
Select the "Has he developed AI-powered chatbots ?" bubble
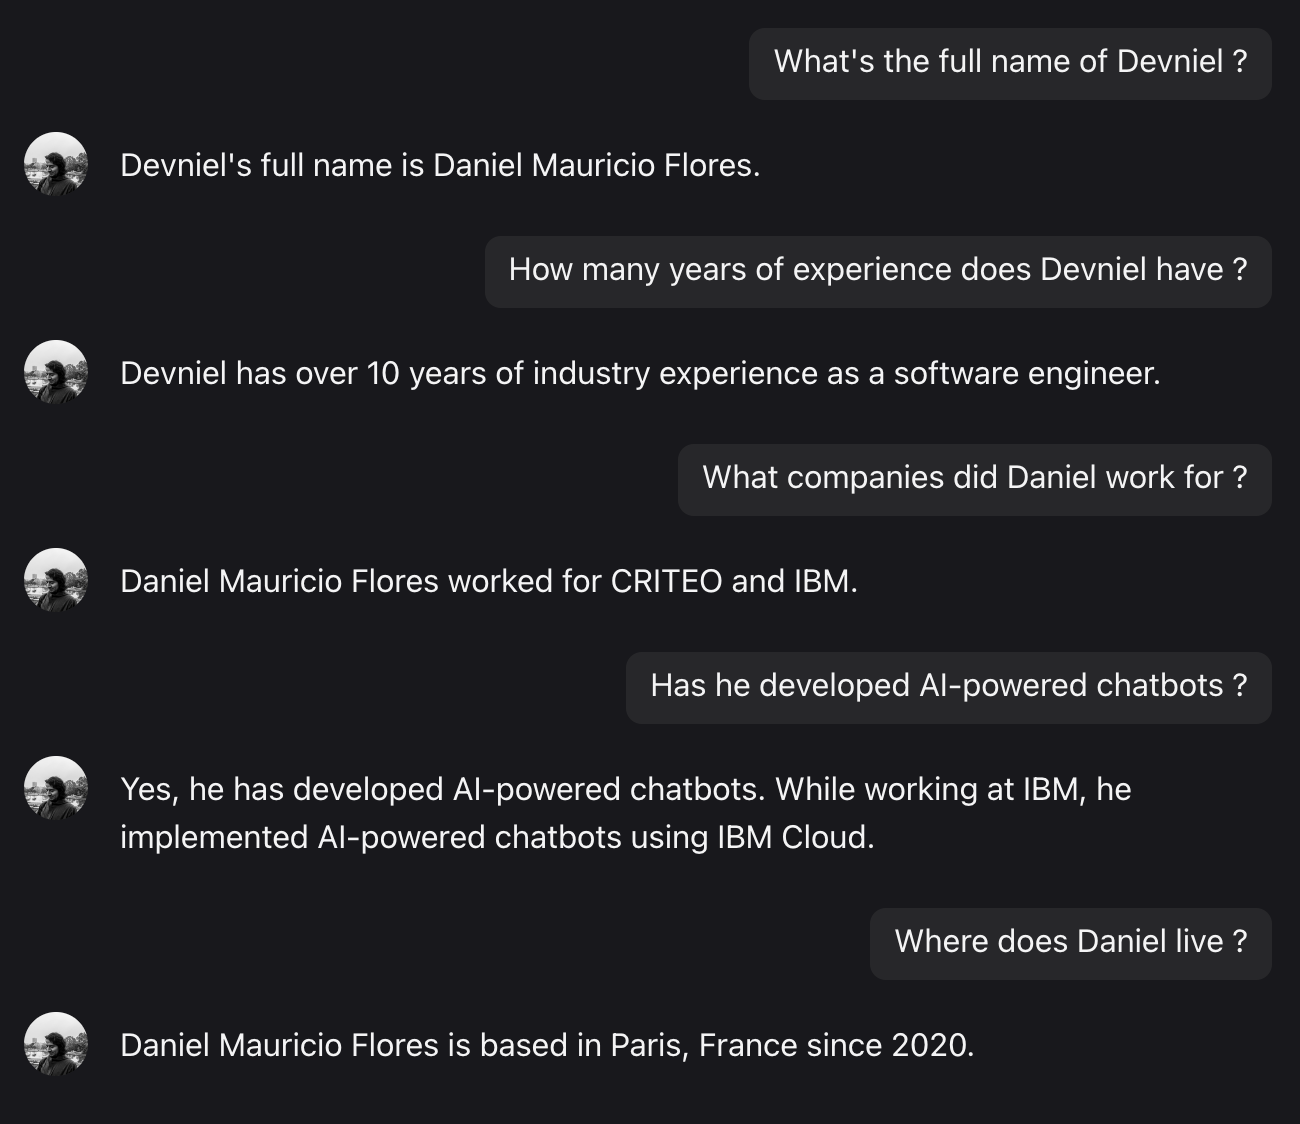coord(948,686)
